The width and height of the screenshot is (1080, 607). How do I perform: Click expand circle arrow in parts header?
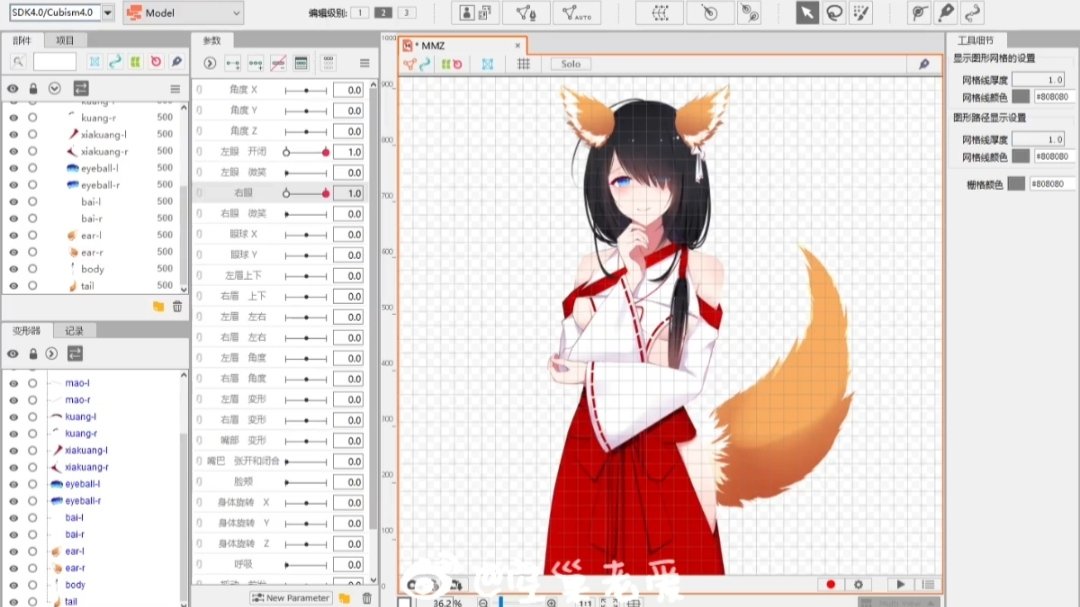54,88
